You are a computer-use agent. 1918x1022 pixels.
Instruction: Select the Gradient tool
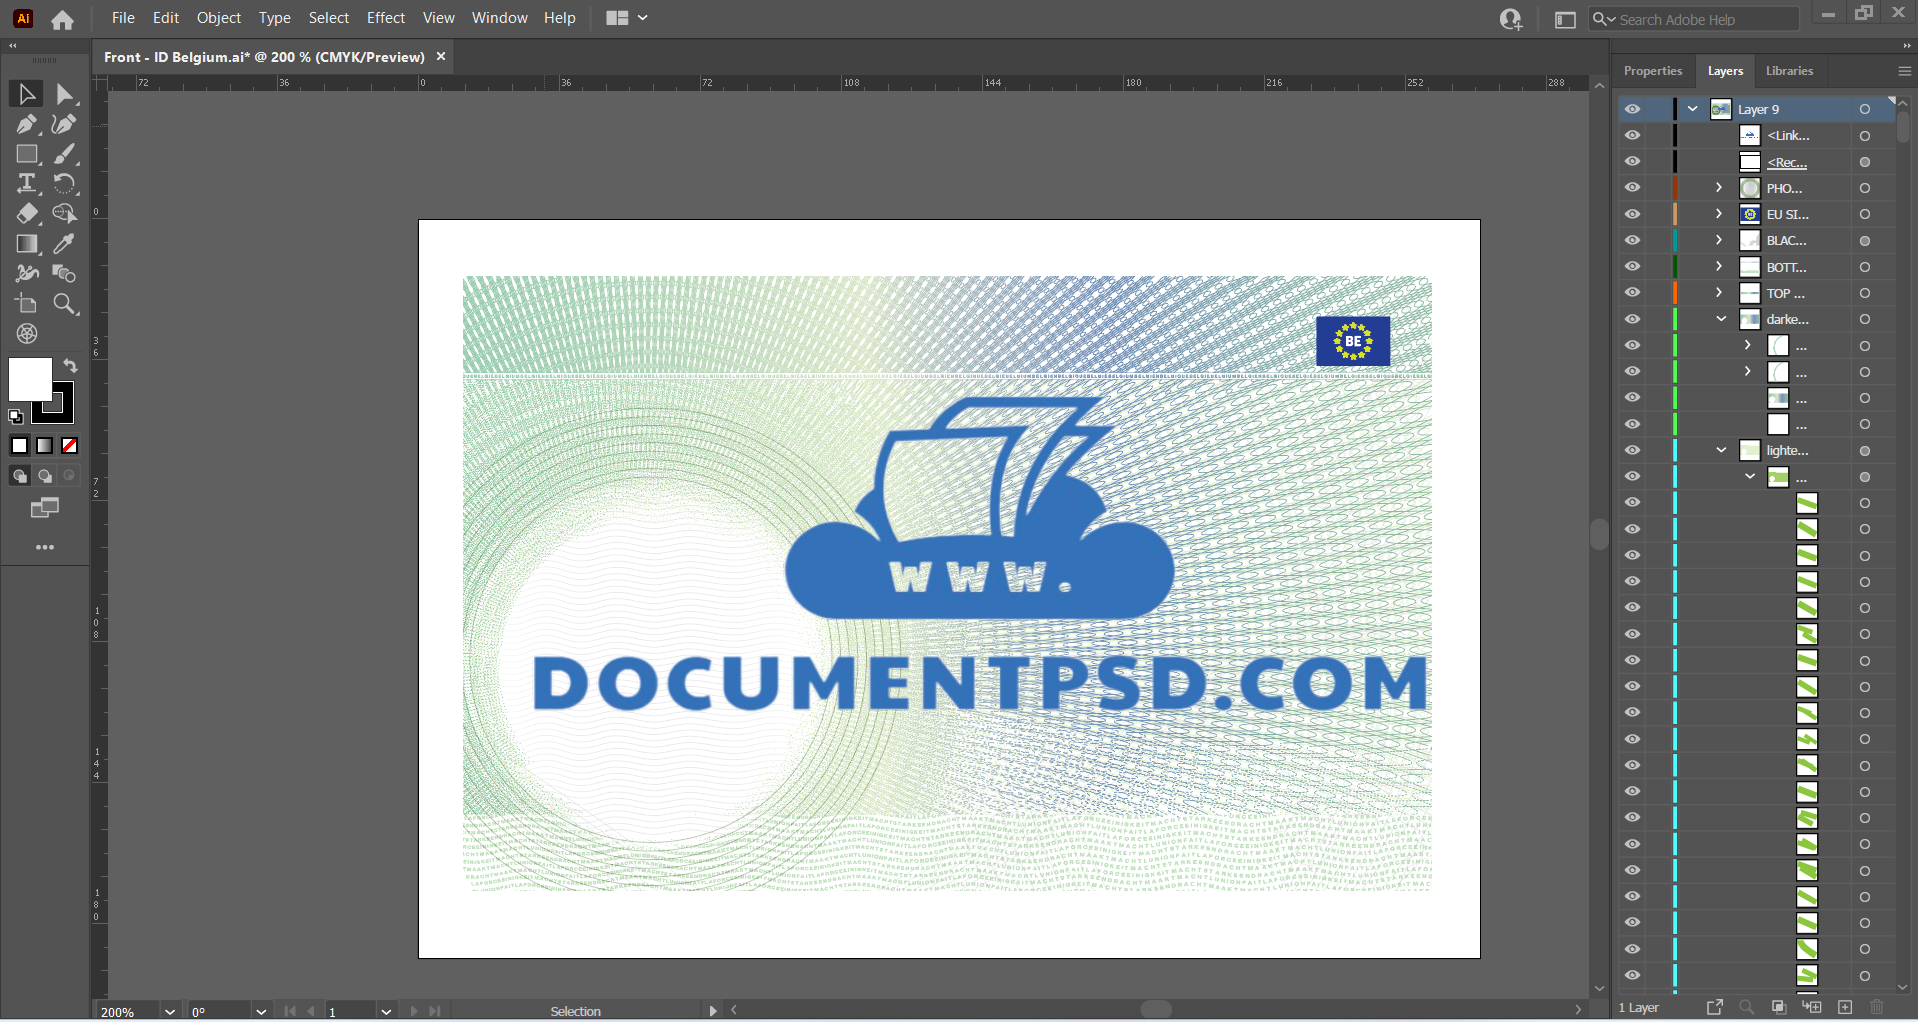click(x=27, y=244)
